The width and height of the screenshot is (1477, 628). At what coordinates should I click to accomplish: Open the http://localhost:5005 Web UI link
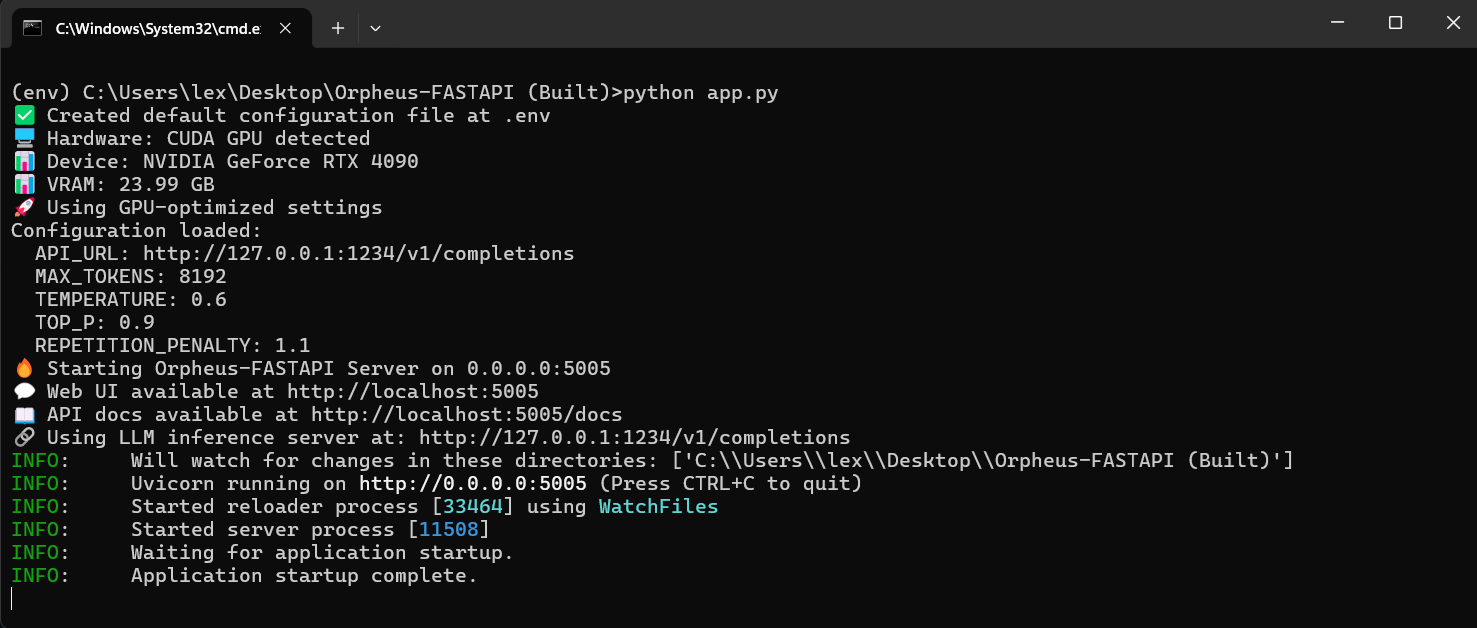point(413,392)
